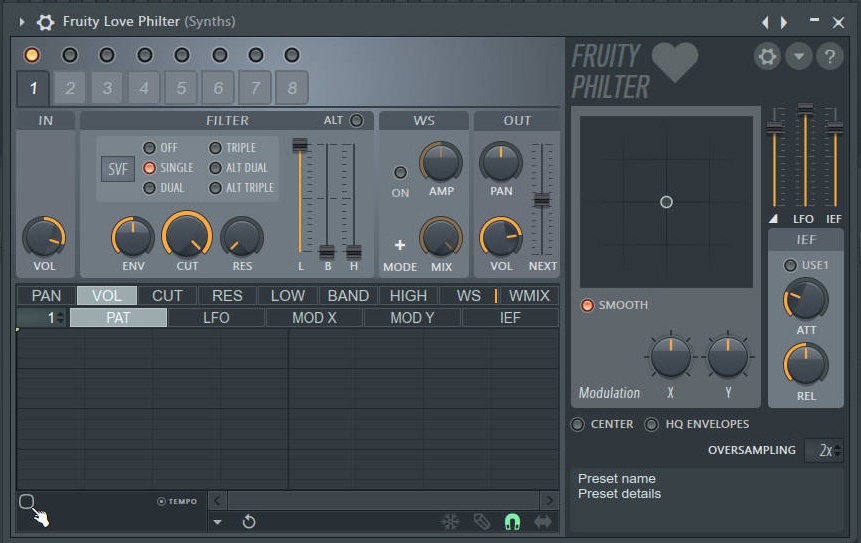Open the WMIX envelope target

pos(529,295)
